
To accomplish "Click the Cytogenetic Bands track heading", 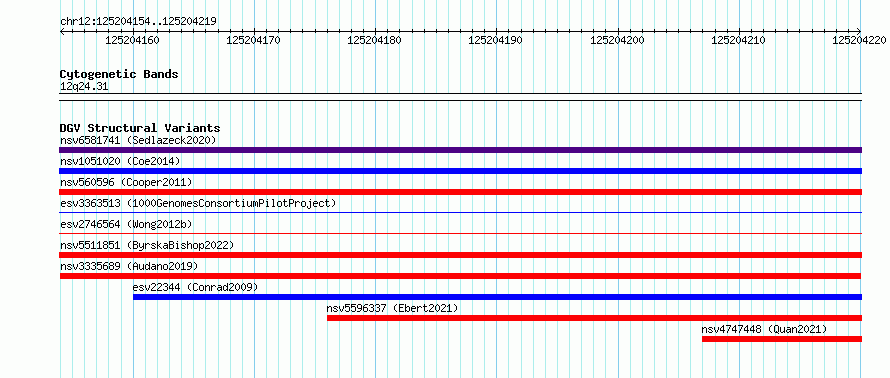I will click(x=119, y=74).
